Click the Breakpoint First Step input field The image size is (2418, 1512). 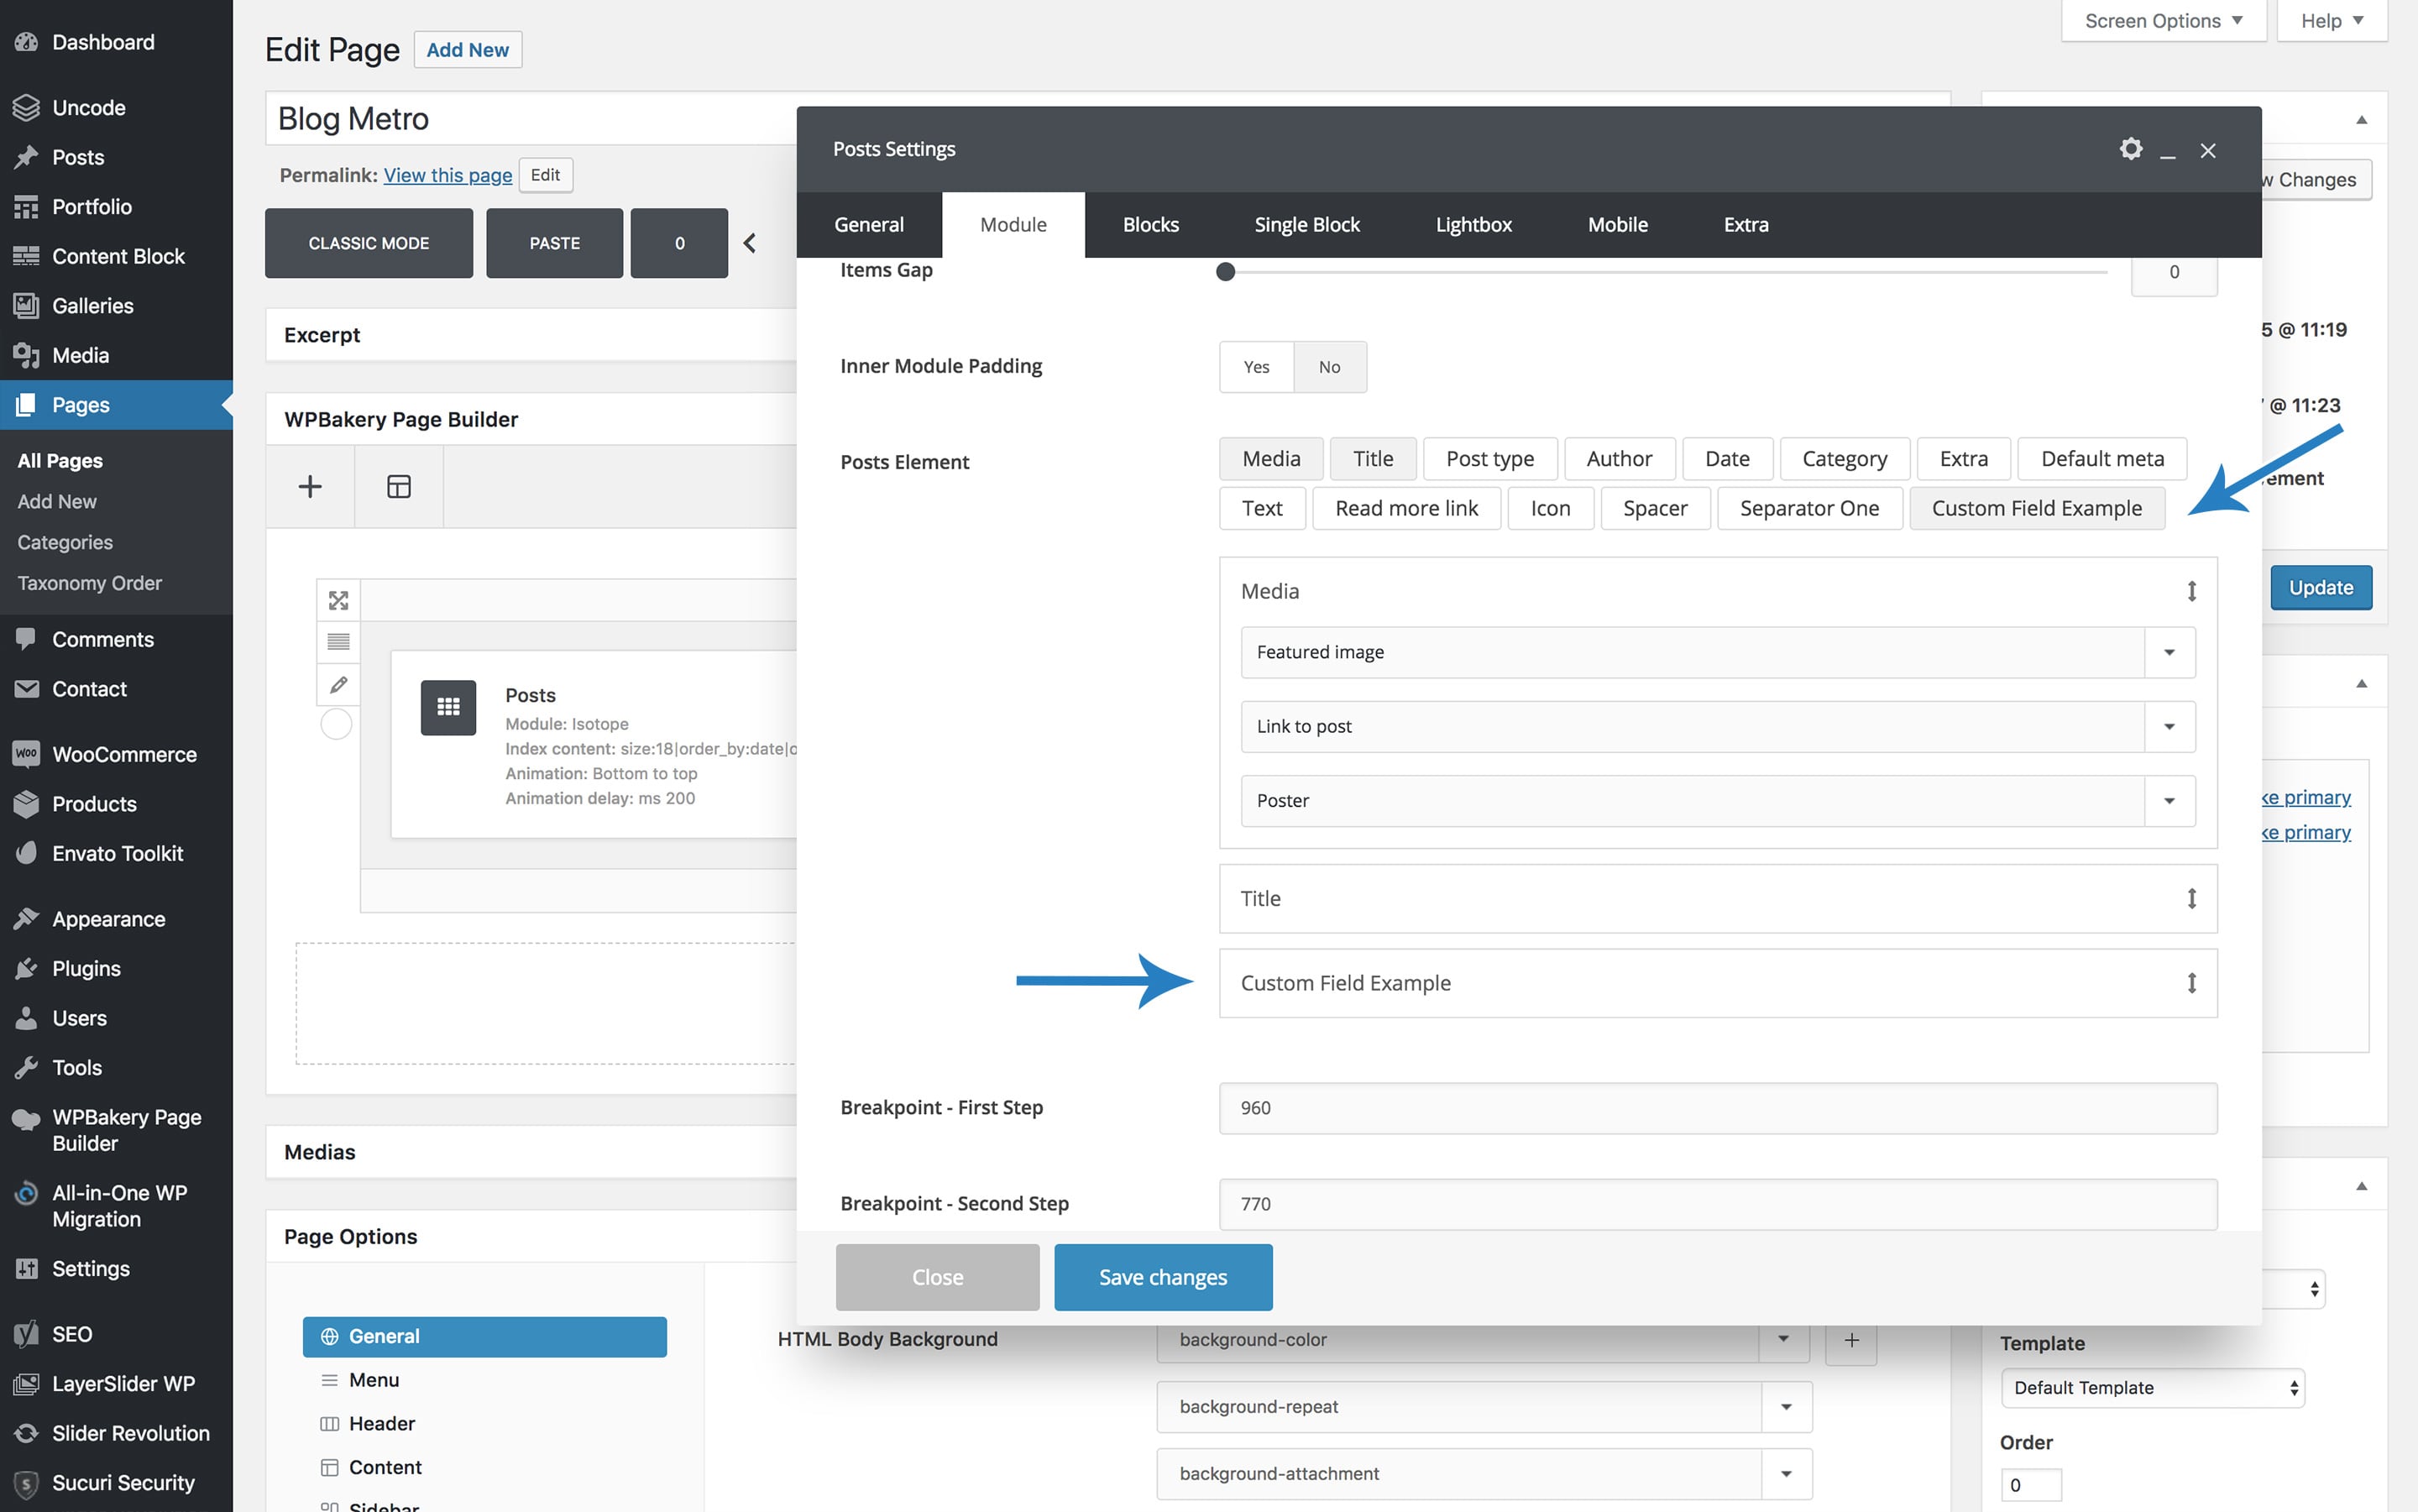[x=1718, y=1107]
